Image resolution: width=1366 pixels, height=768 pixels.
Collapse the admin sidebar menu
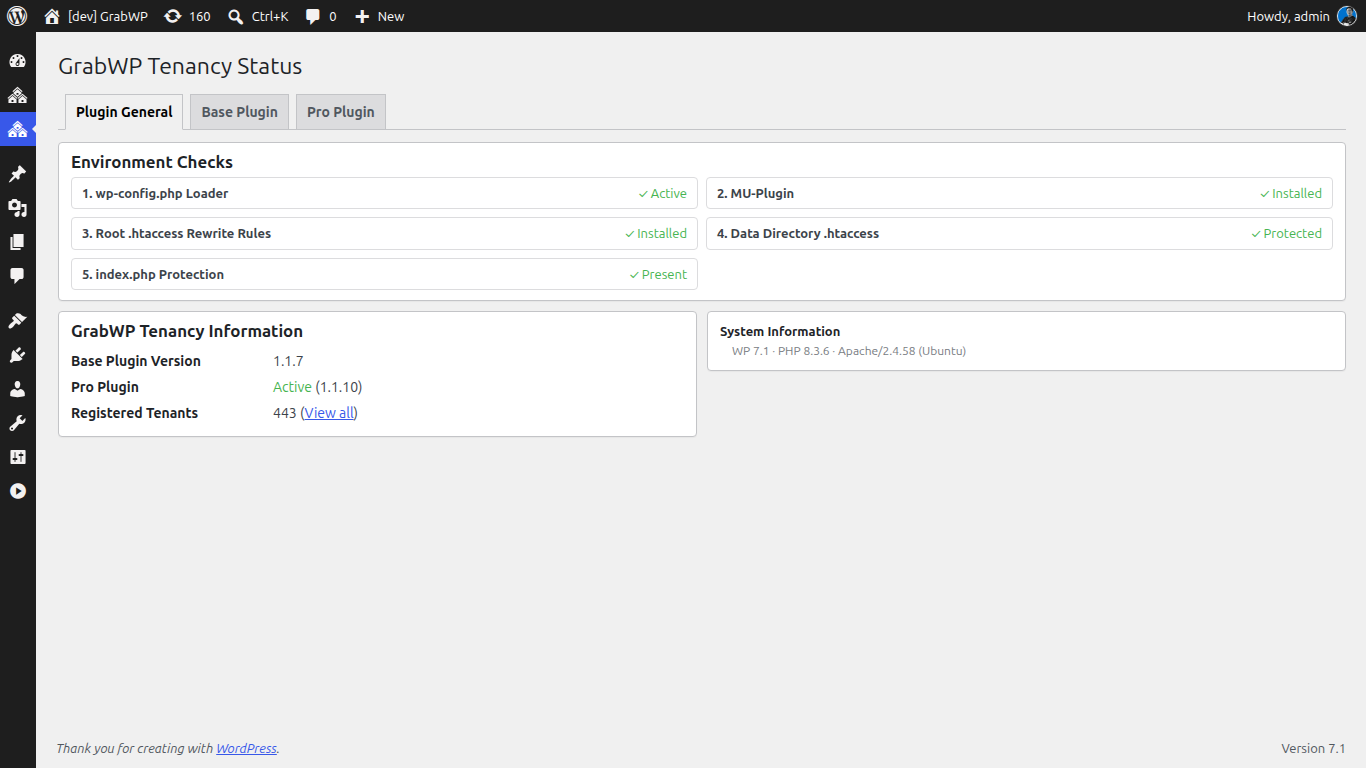(17, 491)
